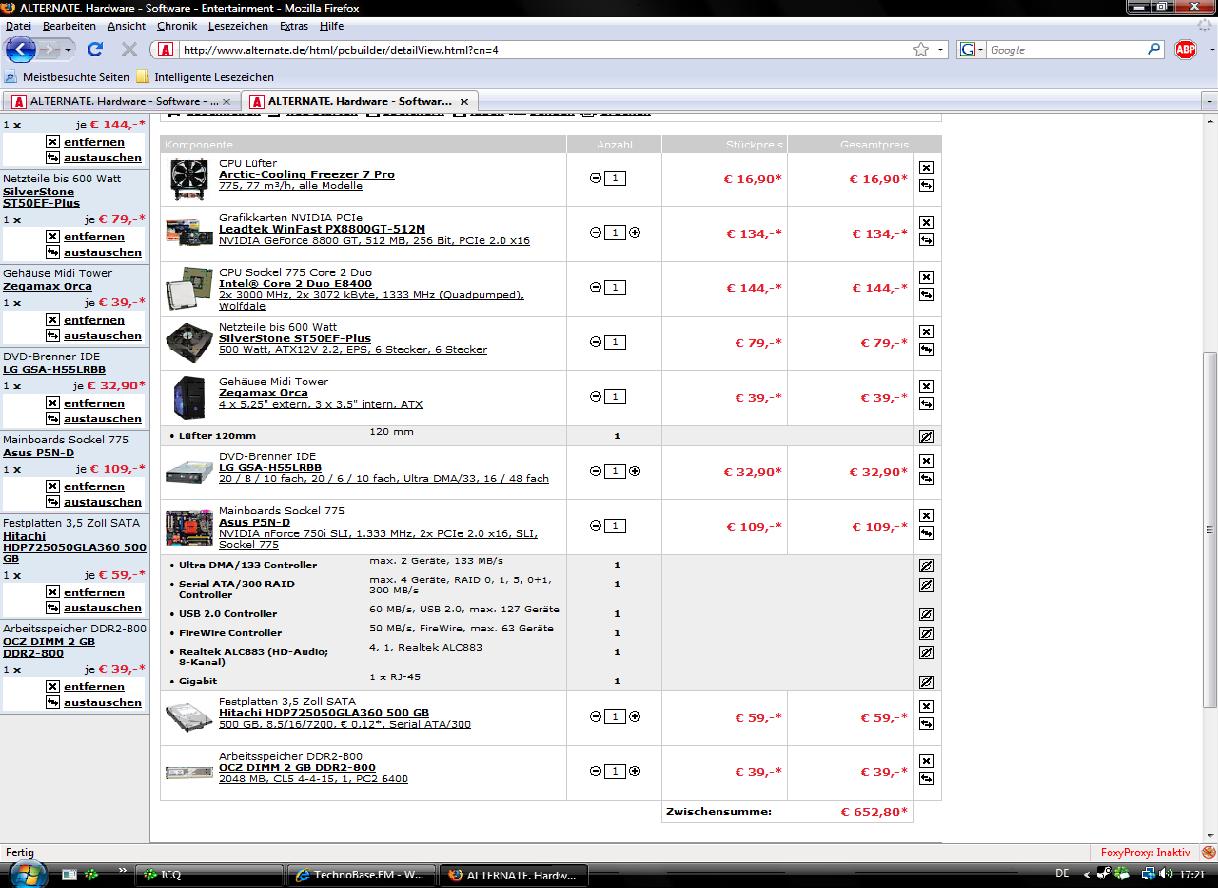1218x888 pixels.
Task: Remove Arctic-Cooling Freezer 7 Pro via X icon
Action: click(926, 168)
